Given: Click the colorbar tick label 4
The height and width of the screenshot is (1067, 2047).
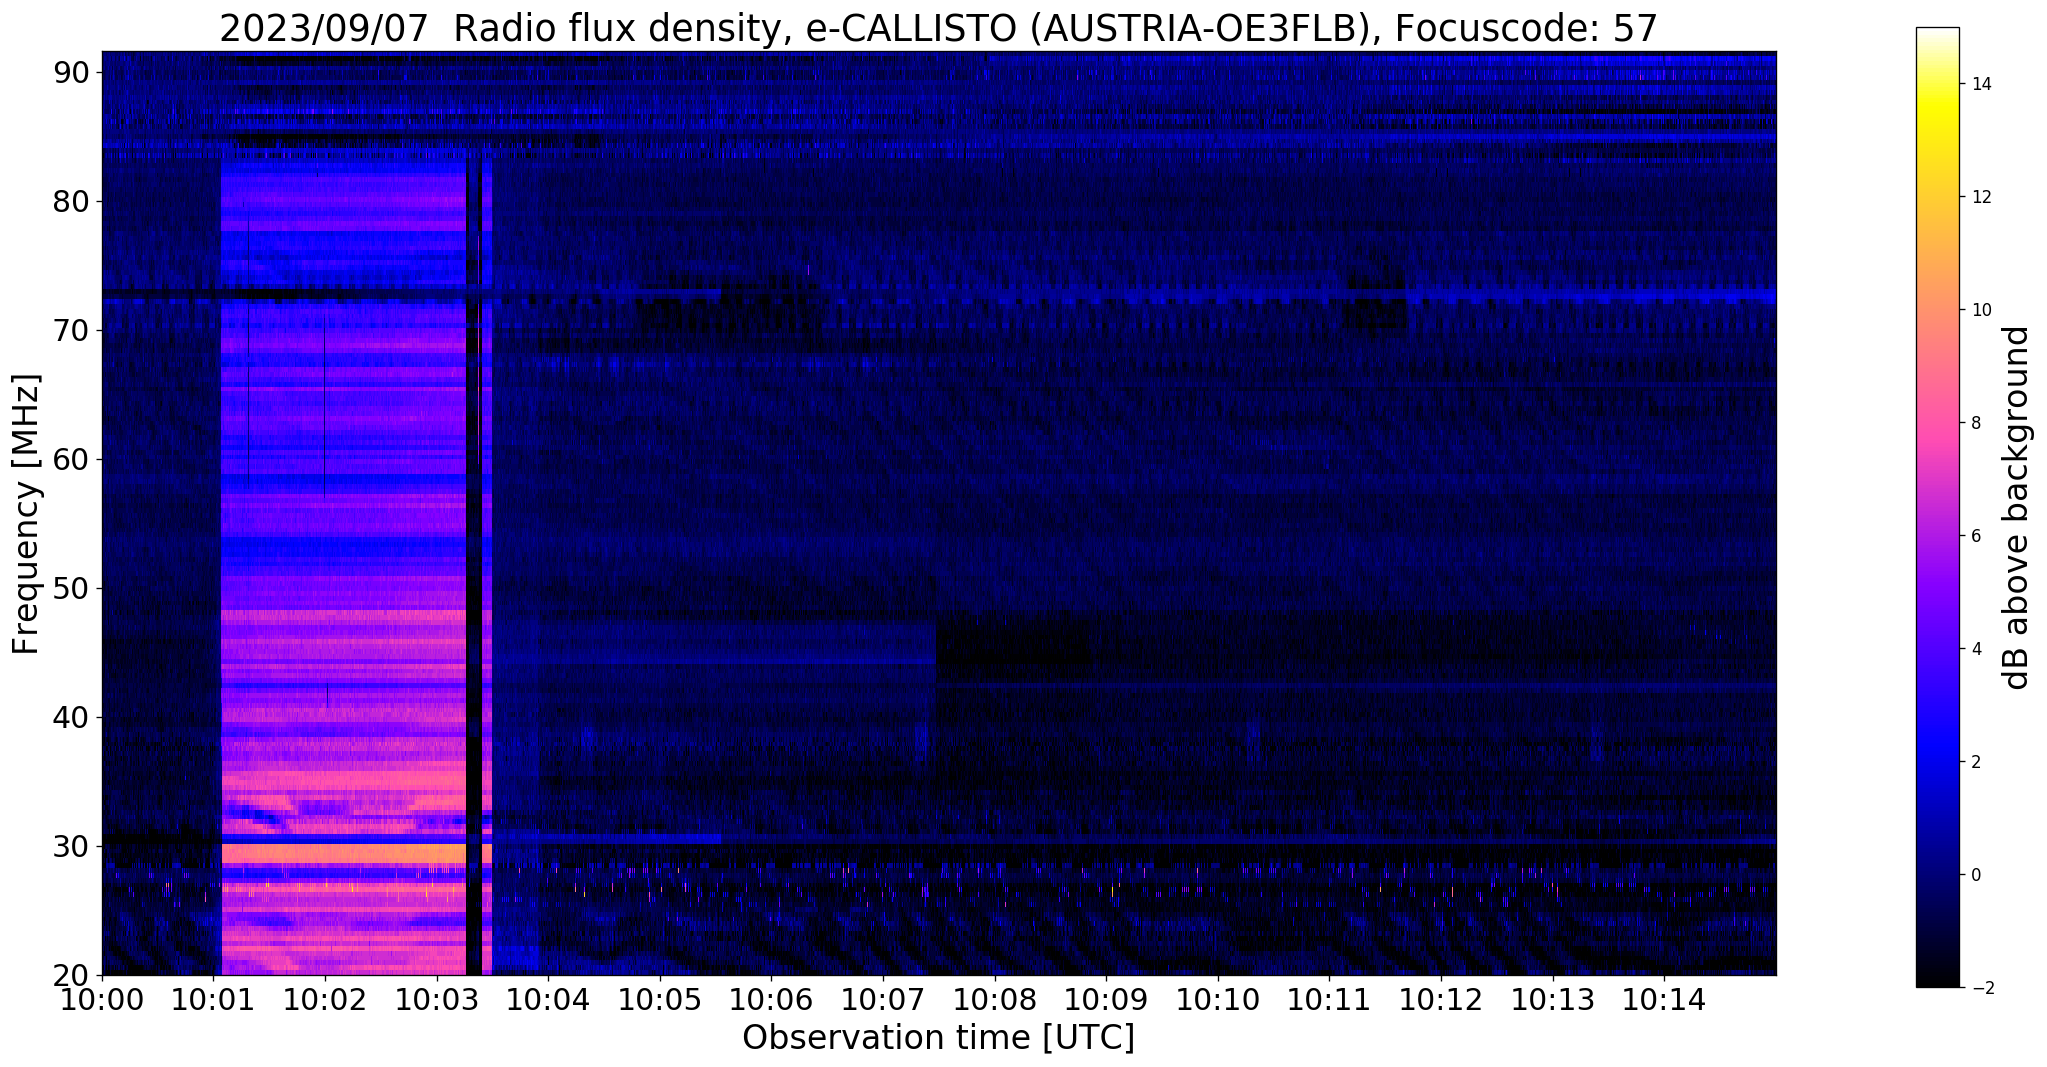Looking at the screenshot, I should pyautogui.click(x=1975, y=649).
